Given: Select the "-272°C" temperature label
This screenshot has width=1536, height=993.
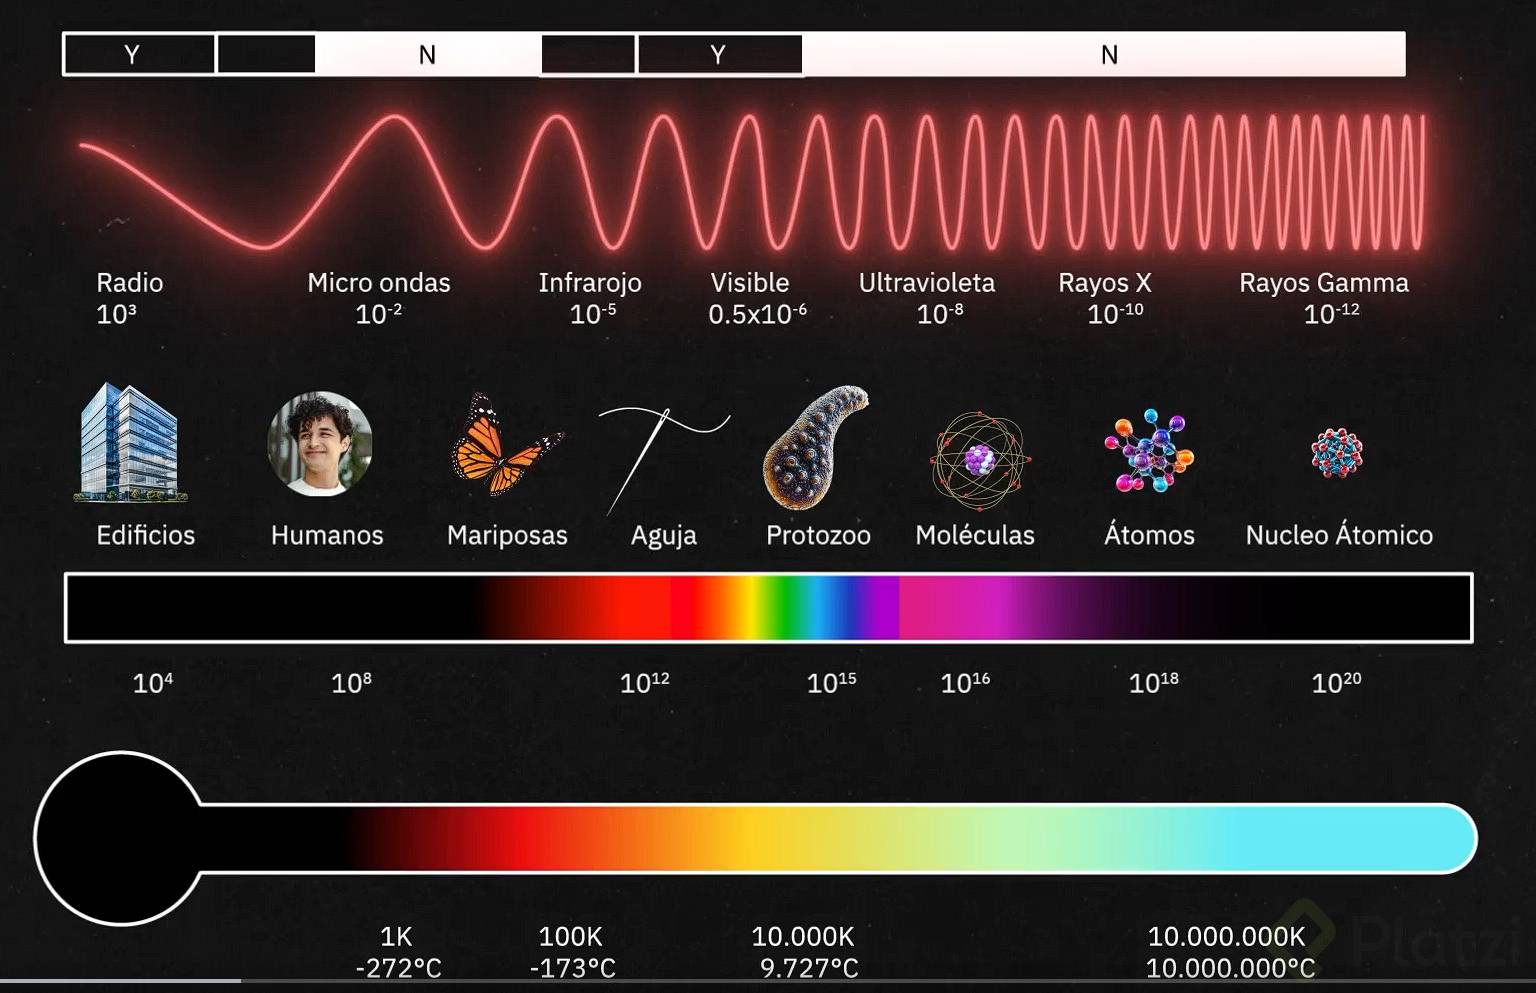Looking at the screenshot, I should [x=398, y=968].
